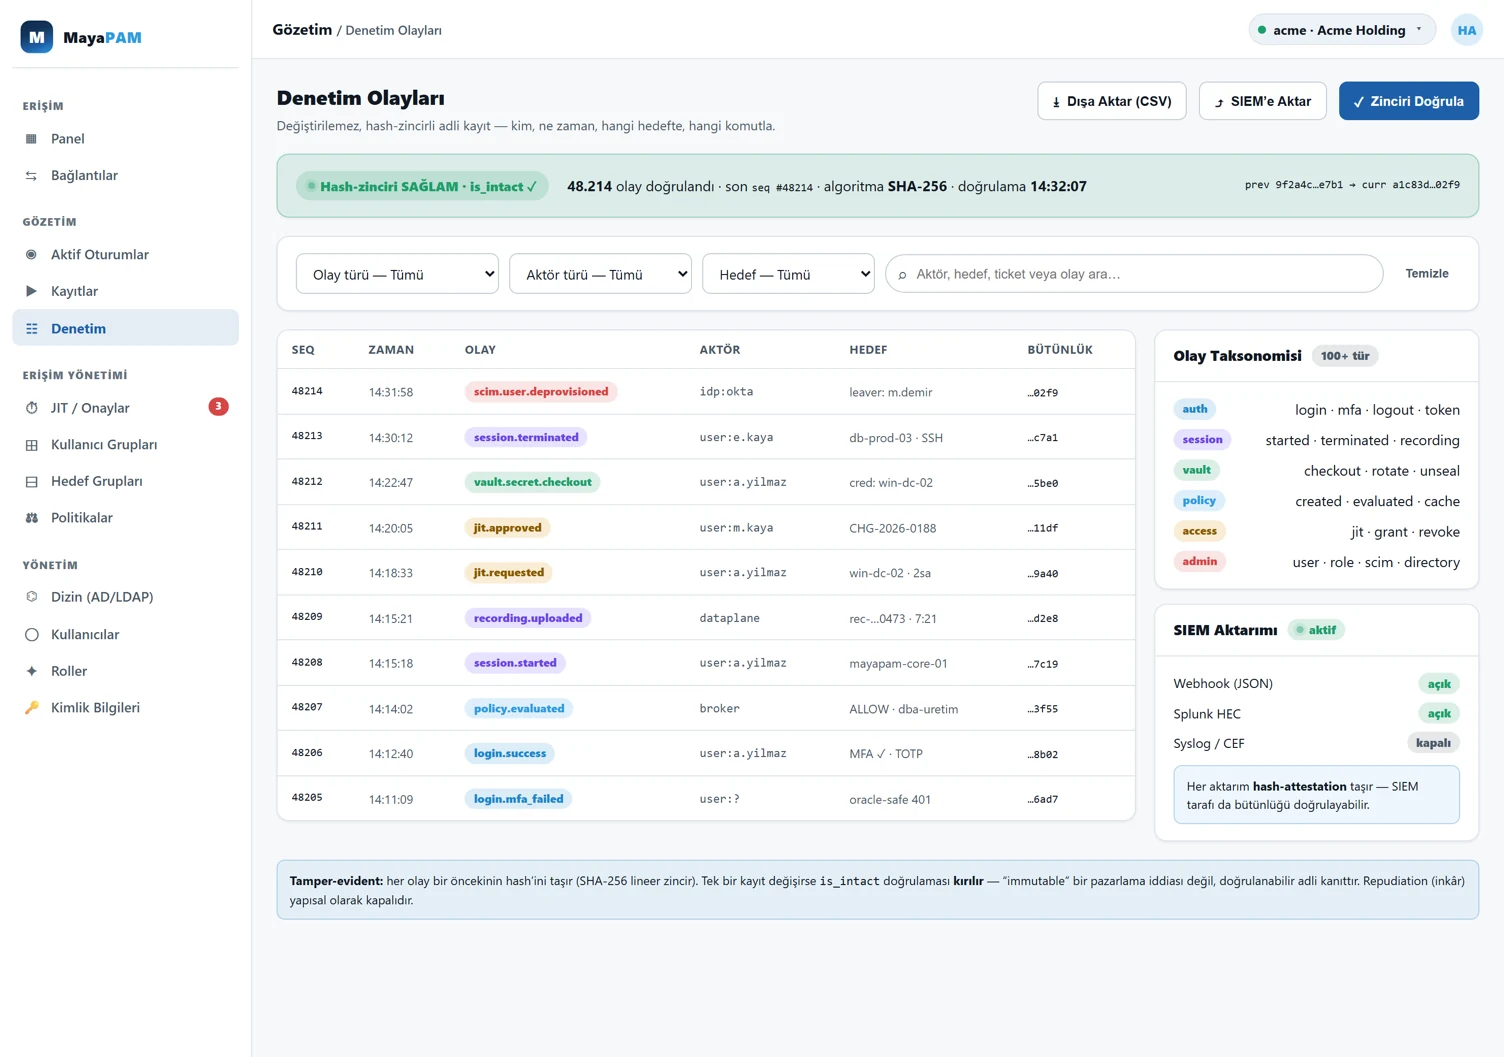Click the search magnifier icon
The image size is (1504, 1057).
pos(902,275)
